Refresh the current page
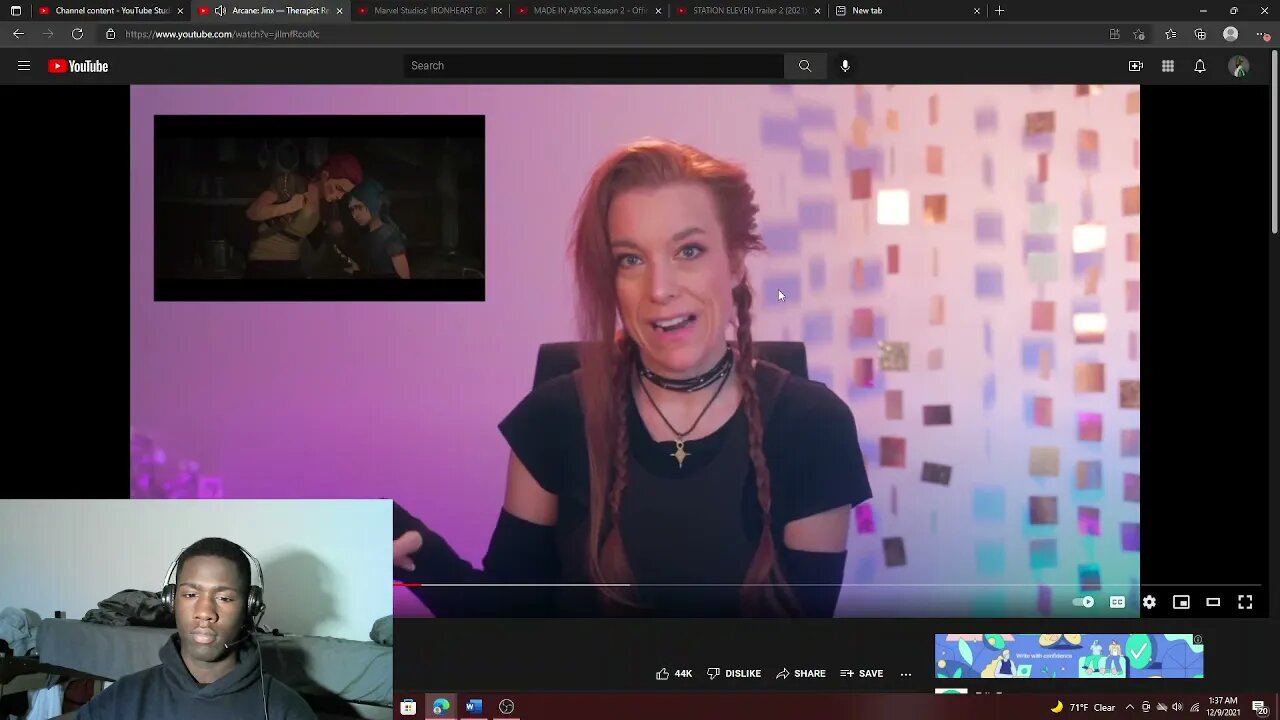Image resolution: width=1280 pixels, height=720 pixels. (x=77, y=34)
